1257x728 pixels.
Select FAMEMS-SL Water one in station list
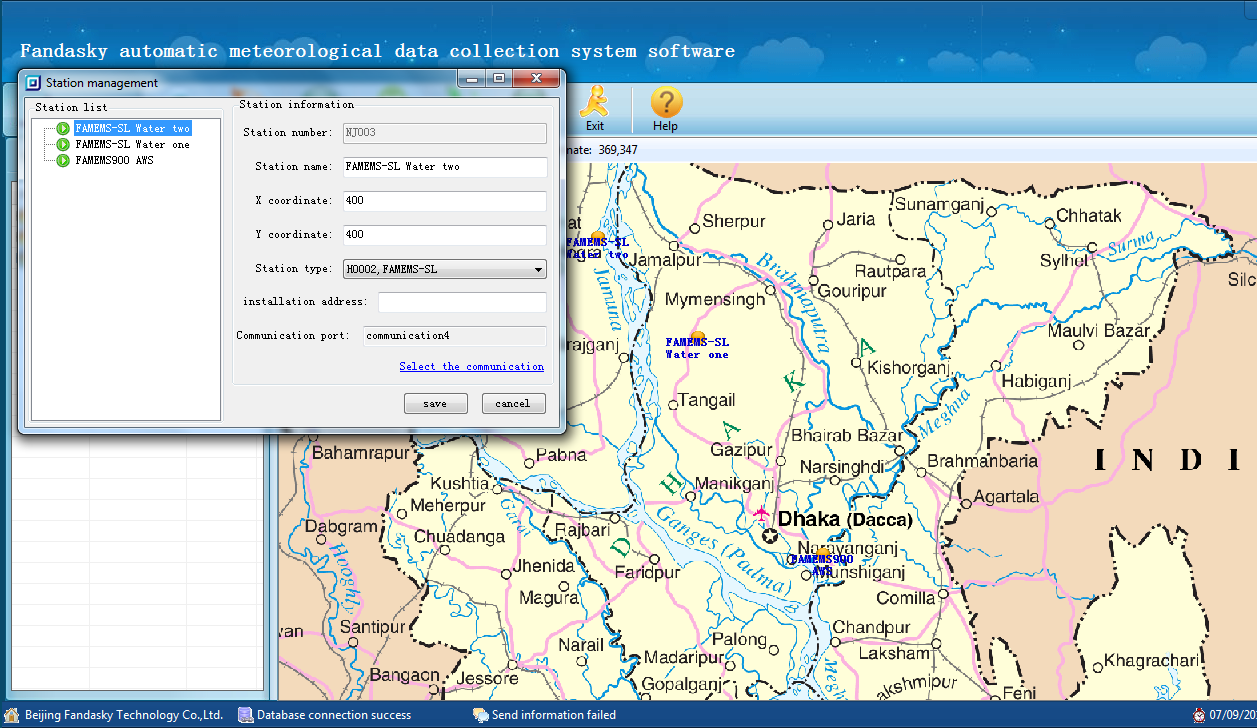click(132, 144)
